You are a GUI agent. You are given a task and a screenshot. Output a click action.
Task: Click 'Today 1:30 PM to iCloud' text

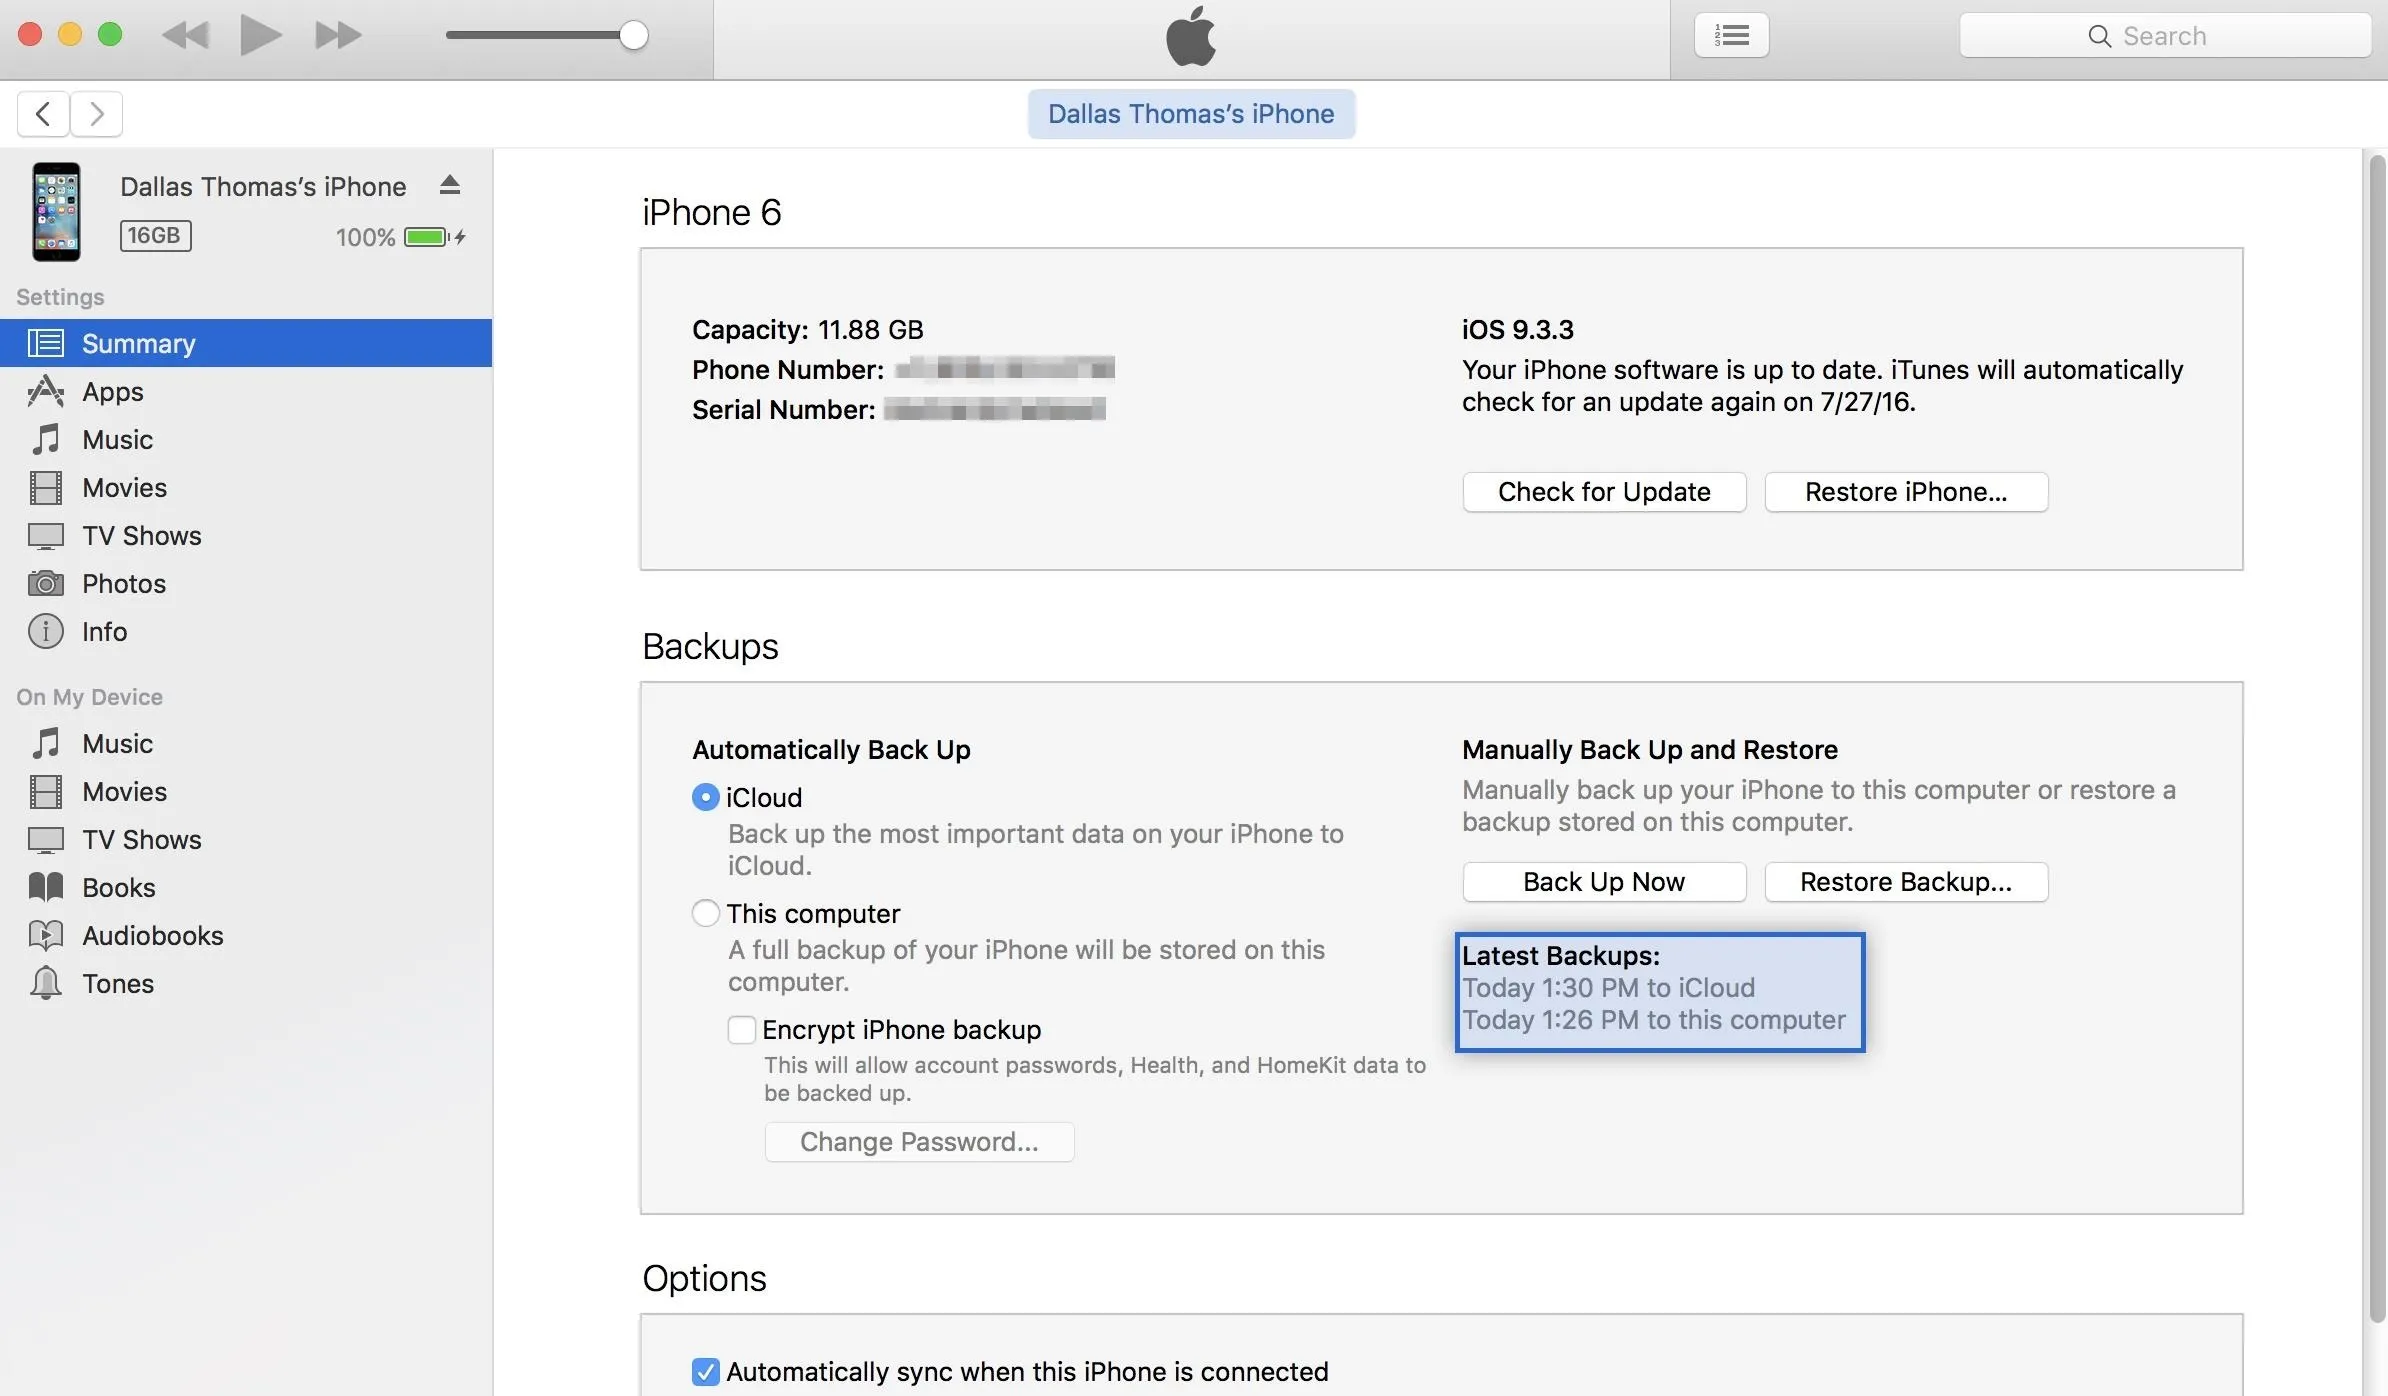tap(1608, 988)
